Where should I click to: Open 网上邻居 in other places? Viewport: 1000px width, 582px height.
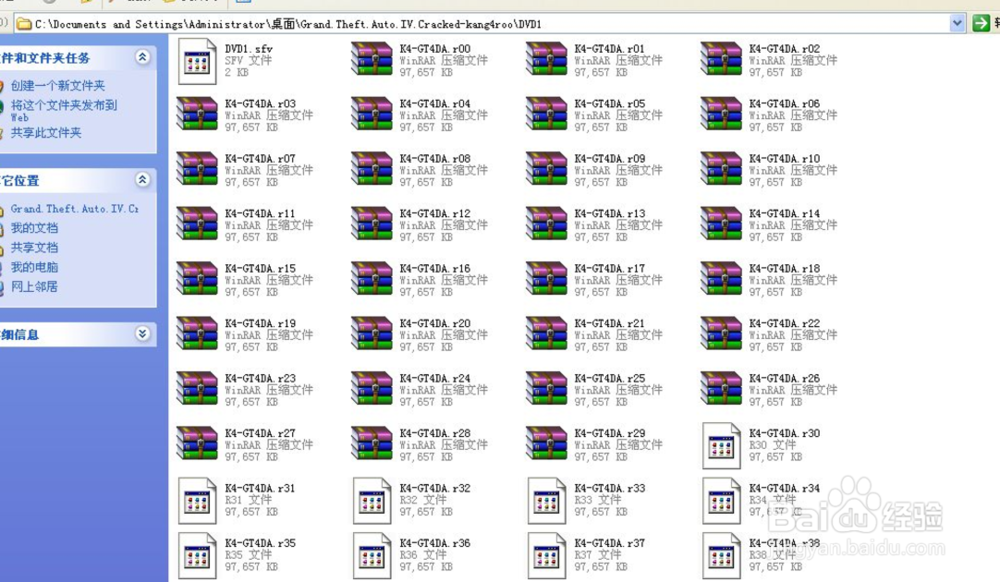click(x=34, y=287)
